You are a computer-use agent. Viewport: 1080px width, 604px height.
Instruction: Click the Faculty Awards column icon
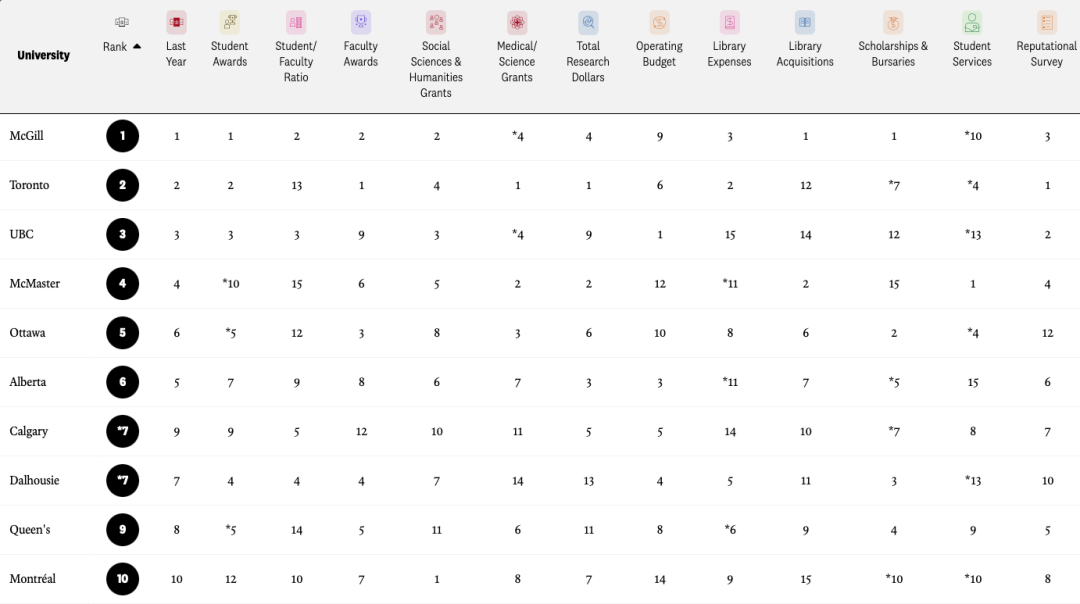point(361,23)
